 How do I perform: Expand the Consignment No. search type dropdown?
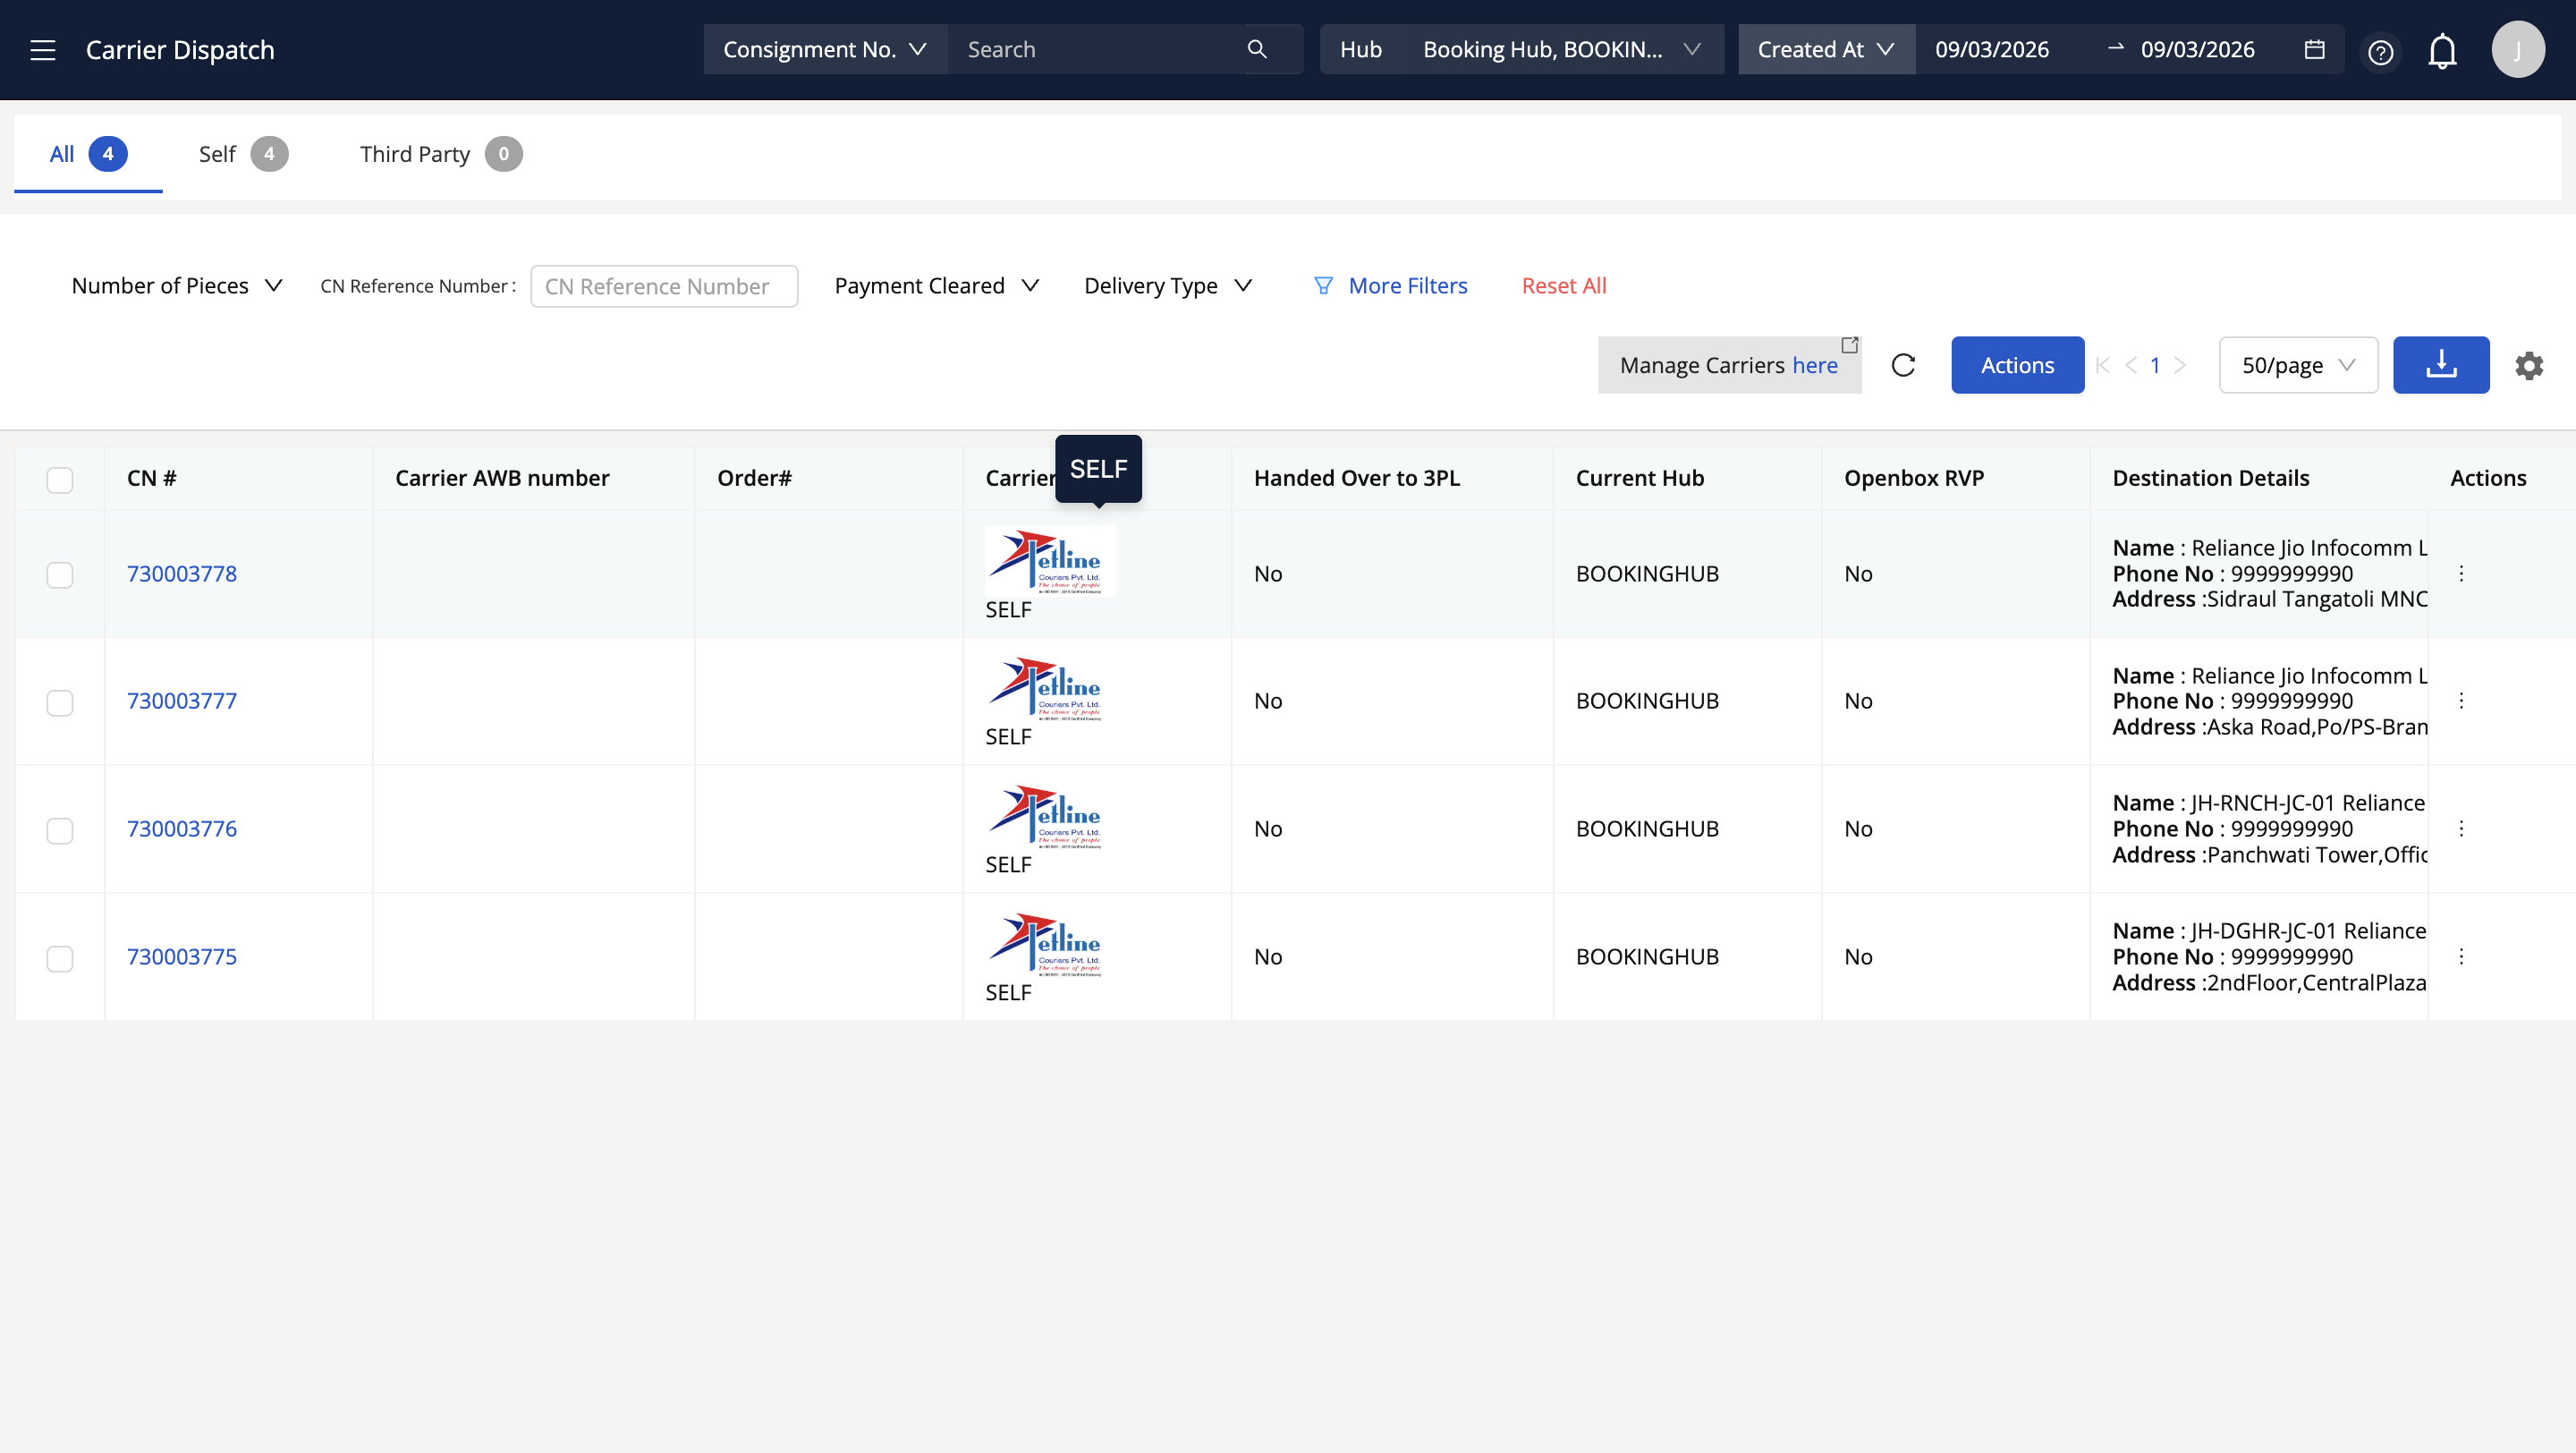[824, 49]
